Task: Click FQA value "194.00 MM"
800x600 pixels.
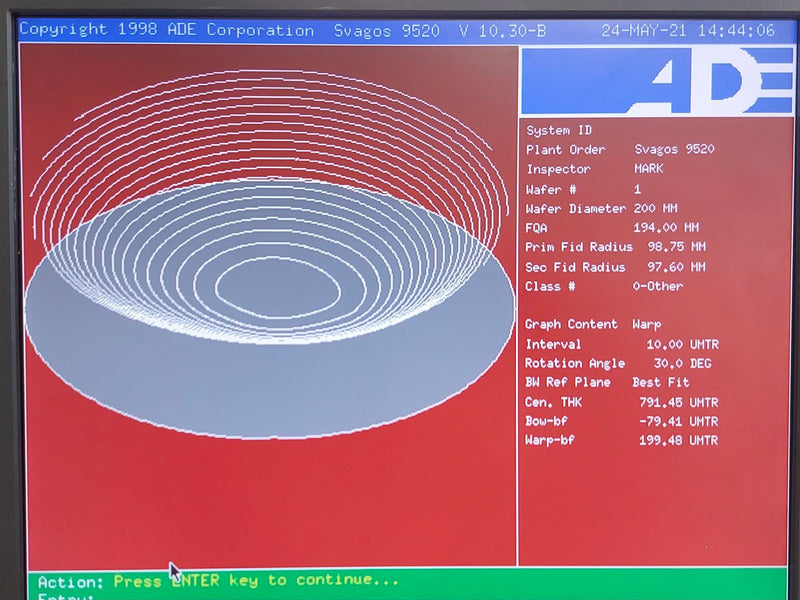Action: pyautogui.click(x=666, y=228)
